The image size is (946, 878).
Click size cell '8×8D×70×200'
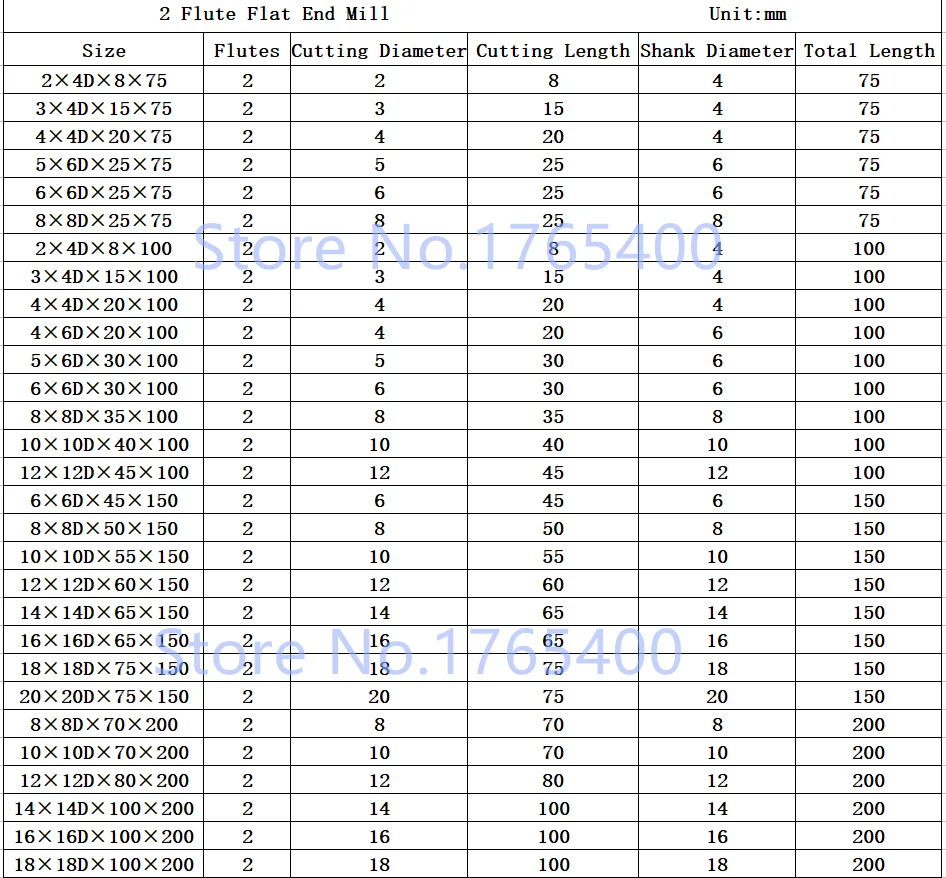pyautogui.click(x=104, y=725)
